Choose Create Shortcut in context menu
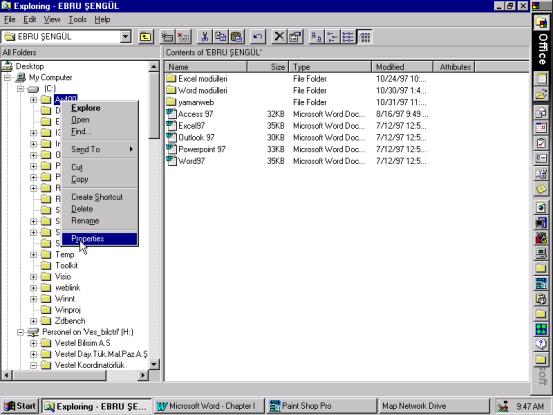Image resolution: width=553 pixels, height=415 pixels. 100,197
